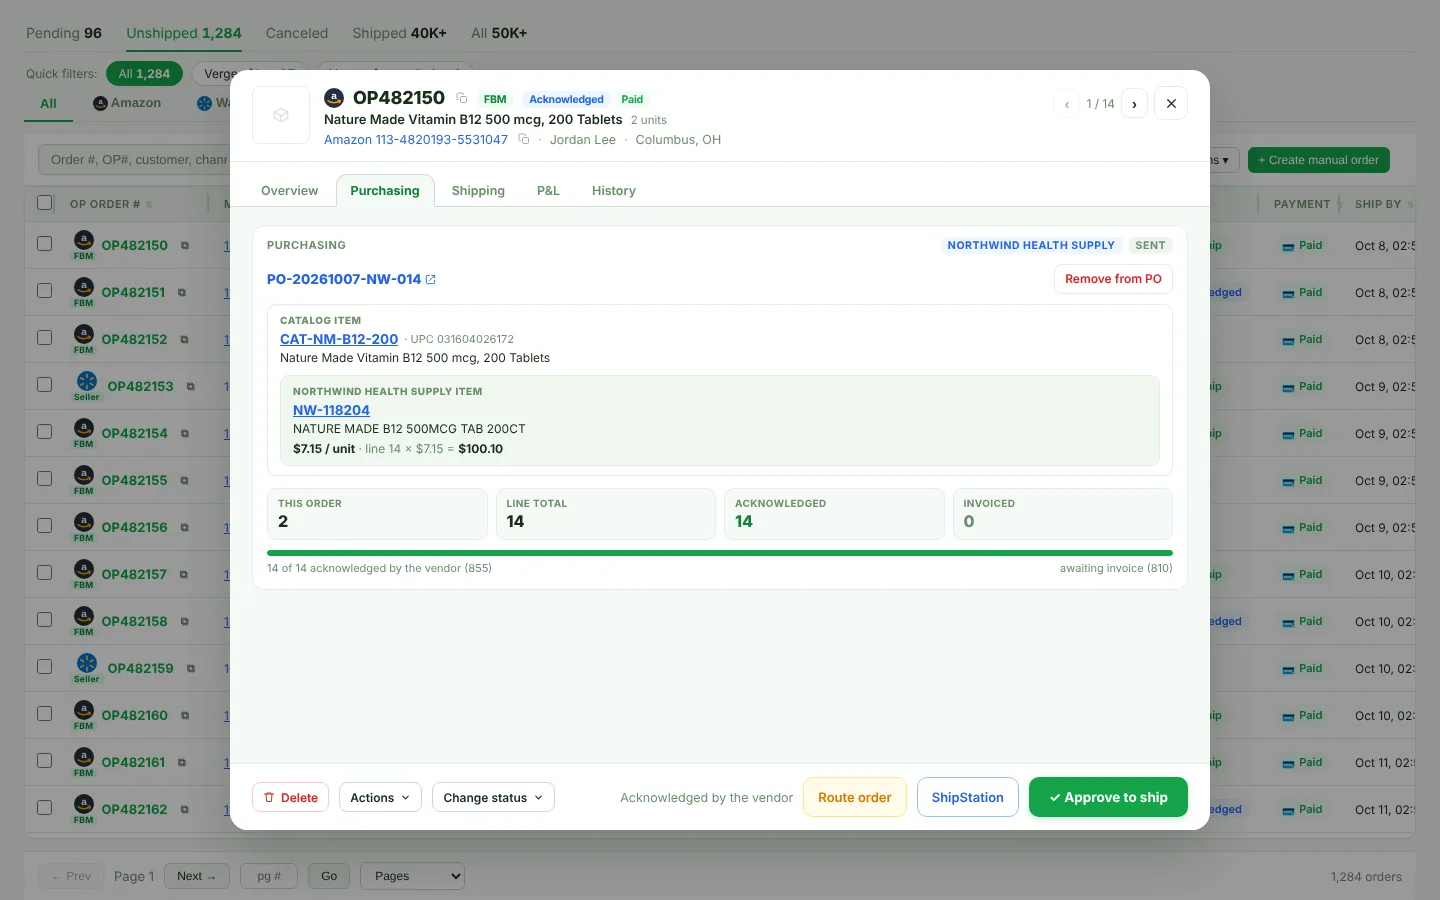Click the Route order button

point(855,797)
